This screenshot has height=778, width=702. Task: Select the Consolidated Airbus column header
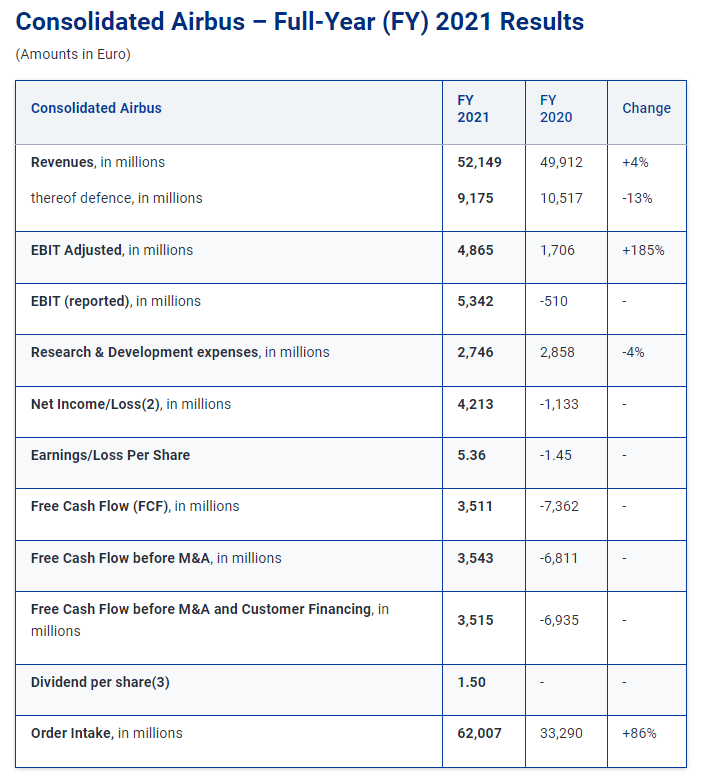click(96, 108)
